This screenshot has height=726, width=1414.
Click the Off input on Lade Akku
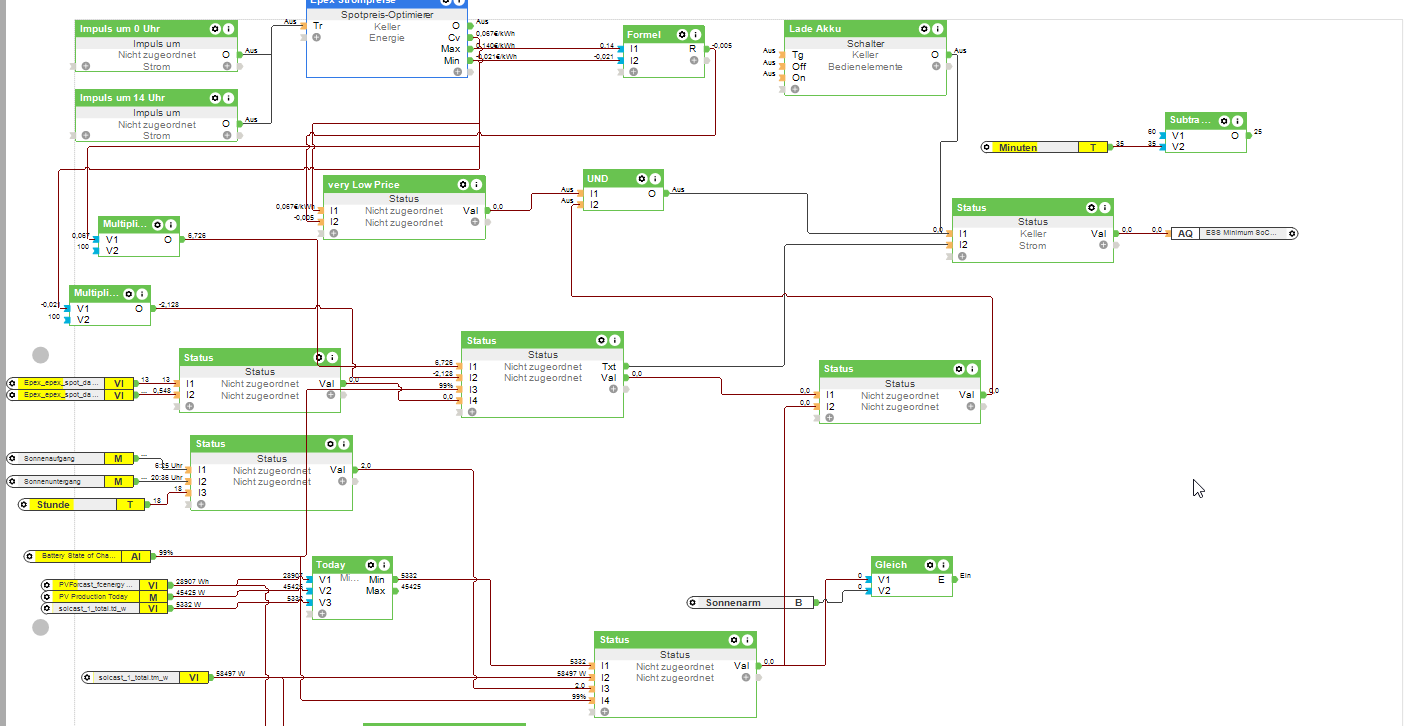click(799, 66)
